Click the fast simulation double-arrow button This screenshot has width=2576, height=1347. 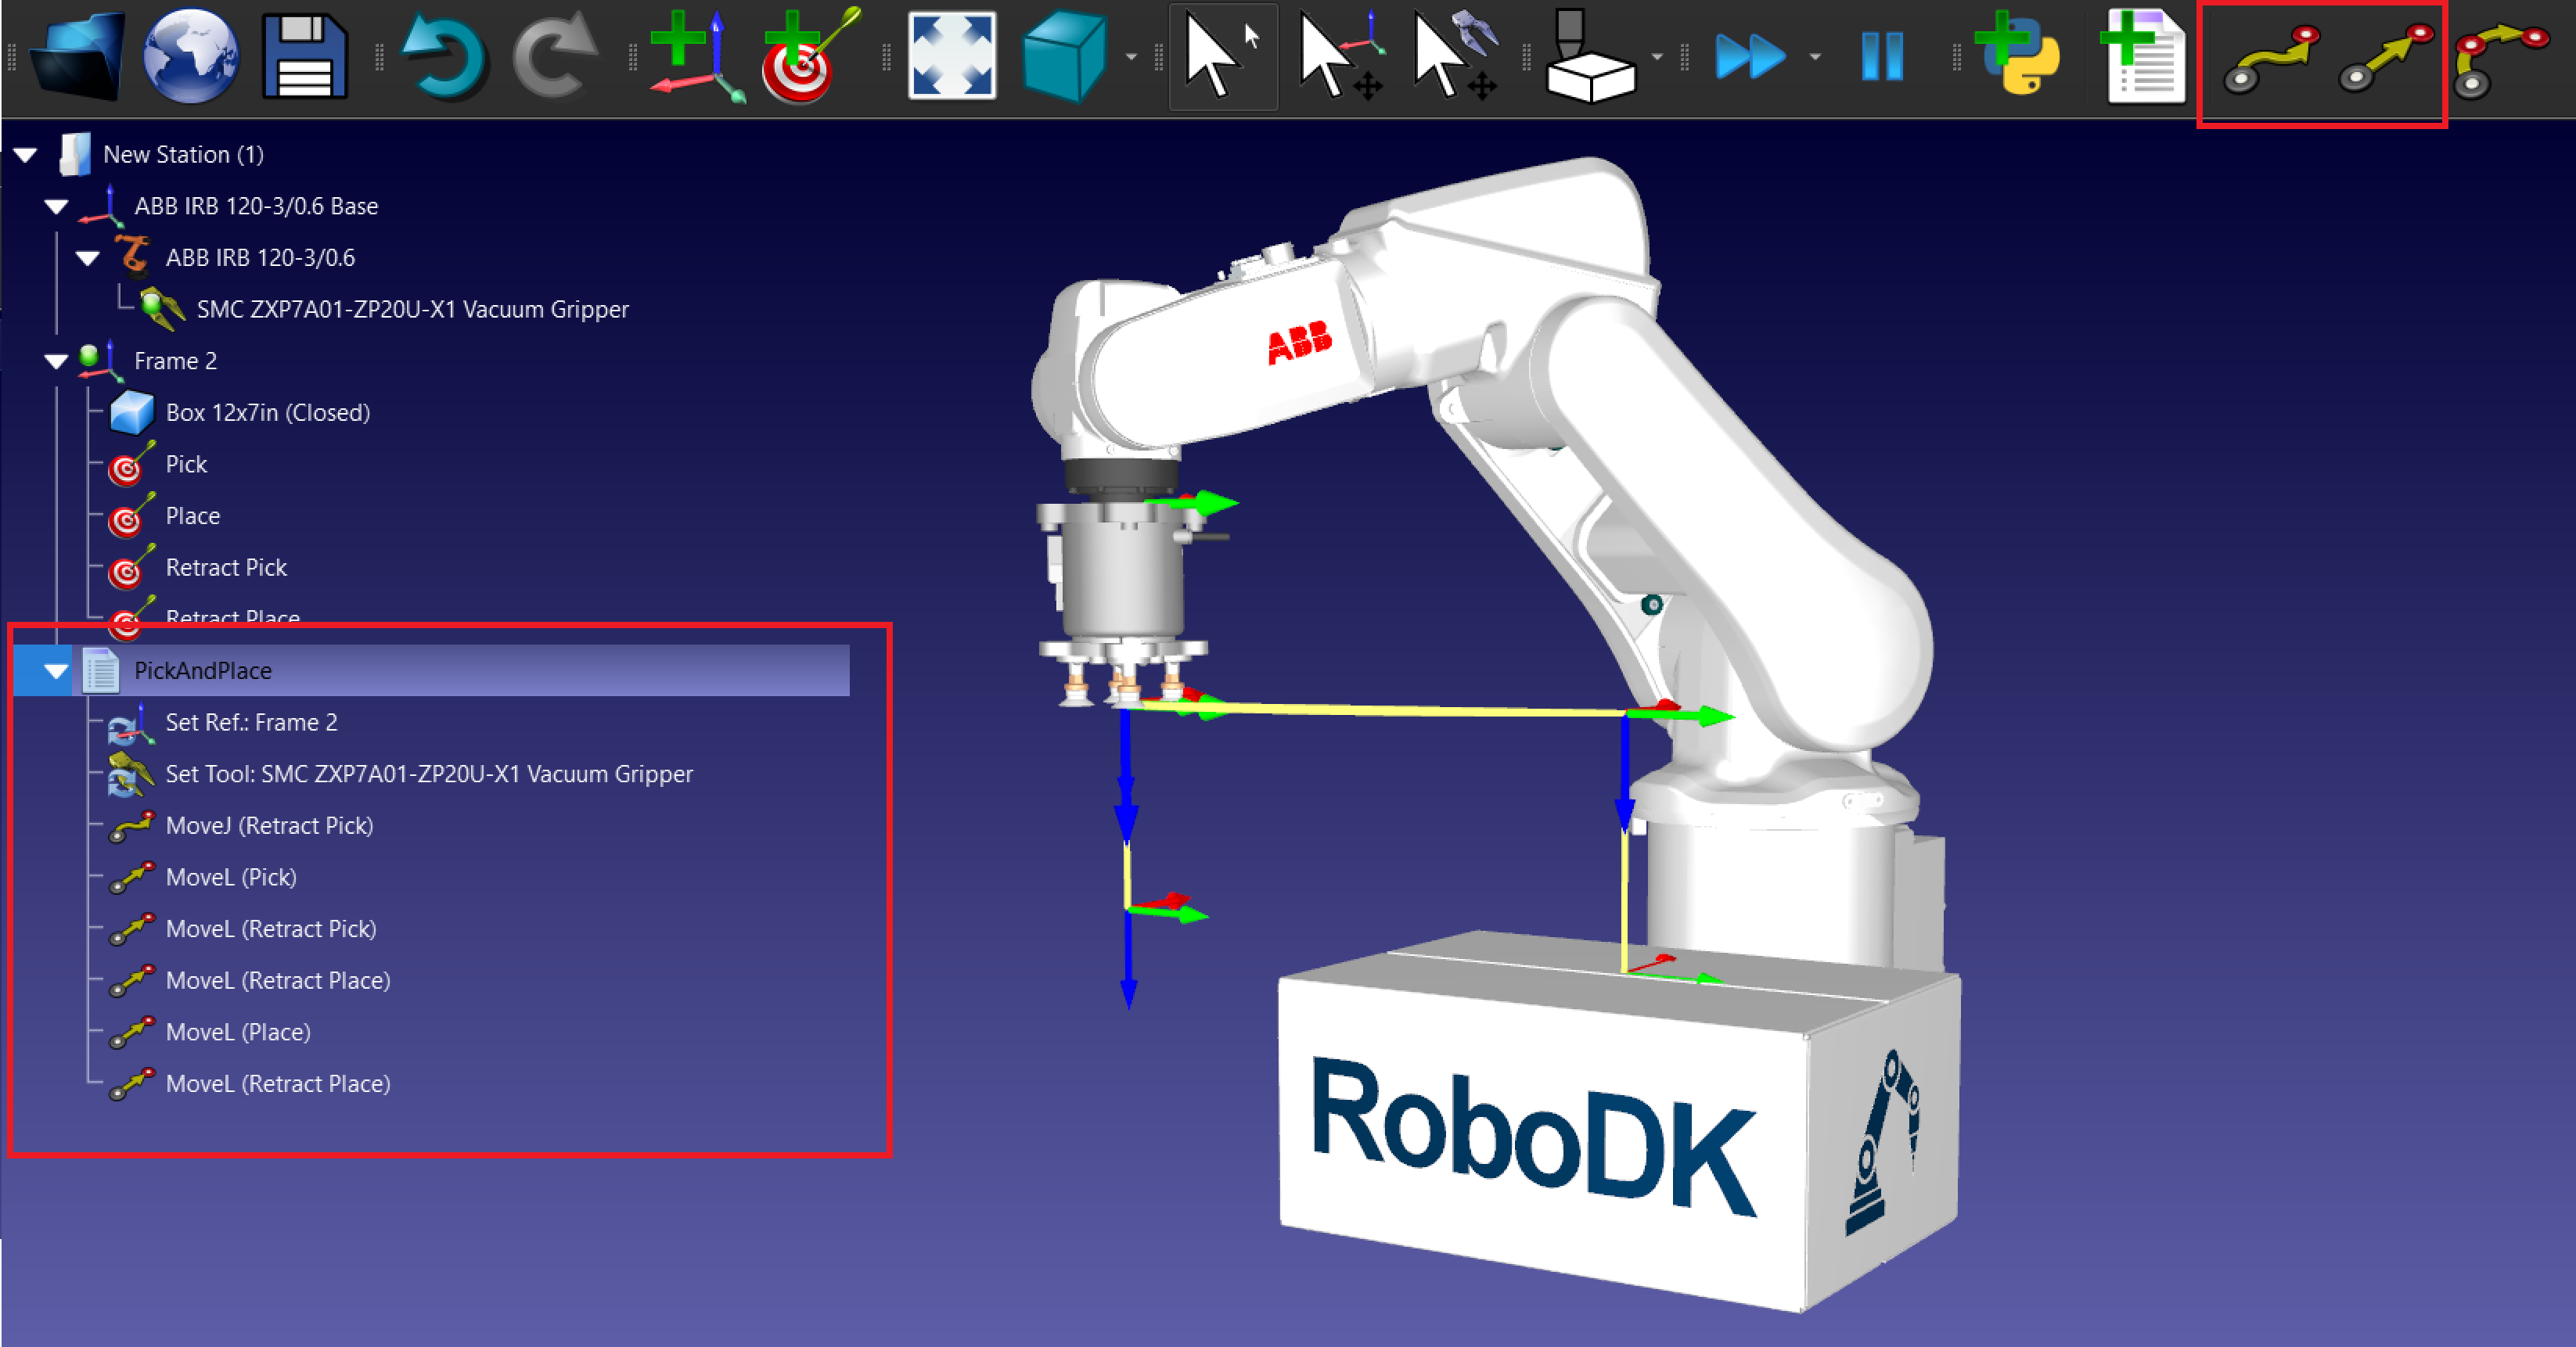1748,55
